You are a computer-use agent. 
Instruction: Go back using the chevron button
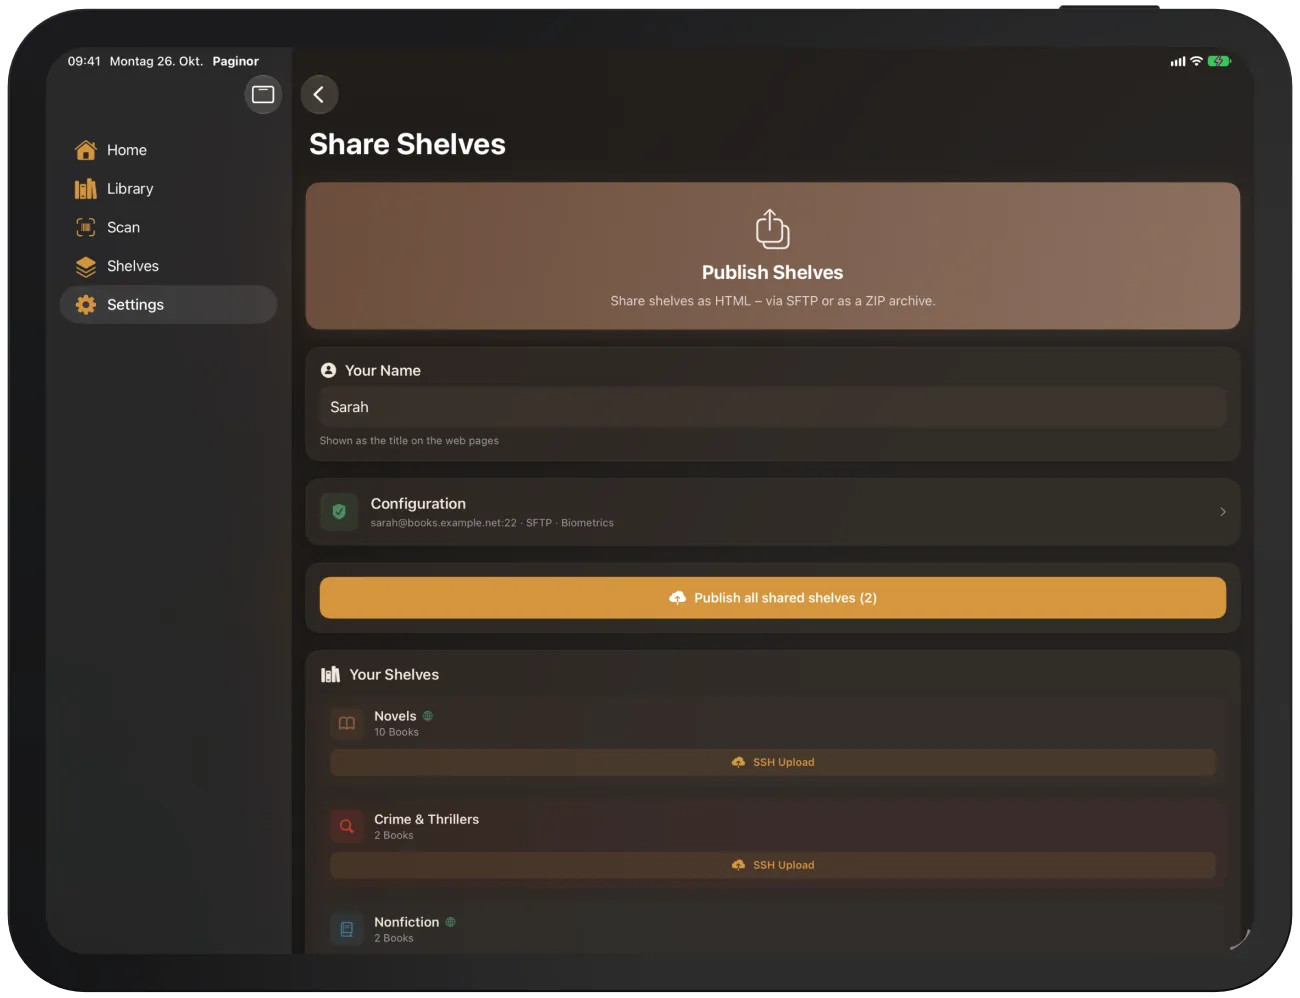point(319,95)
